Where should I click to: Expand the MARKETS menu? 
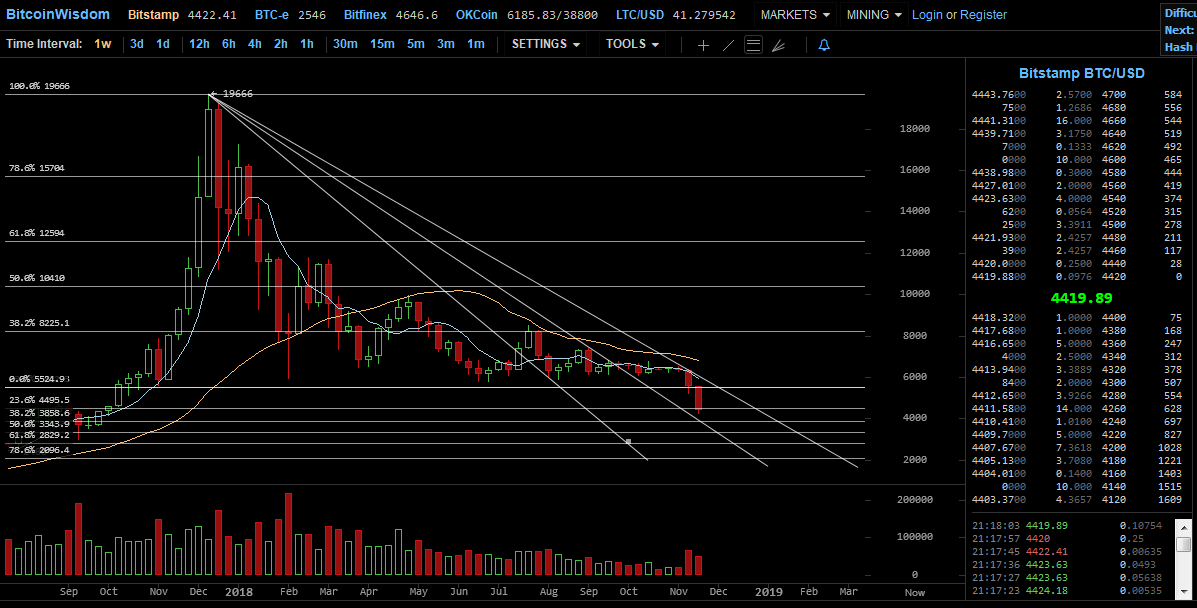[x=795, y=15]
